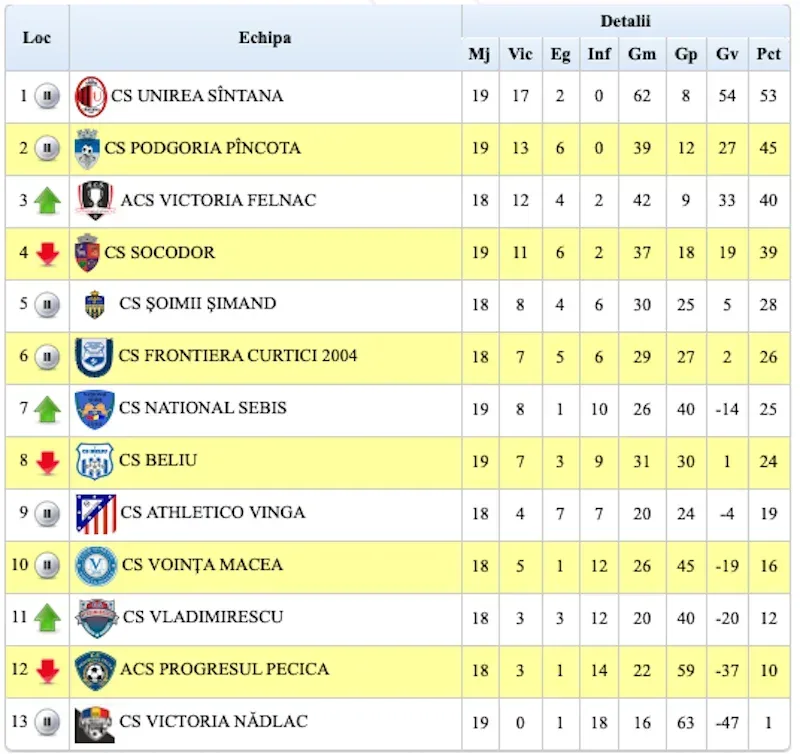Click the CS Unirea Sîntana team crest
Viewport: 800px width, 754px height.
(91, 96)
